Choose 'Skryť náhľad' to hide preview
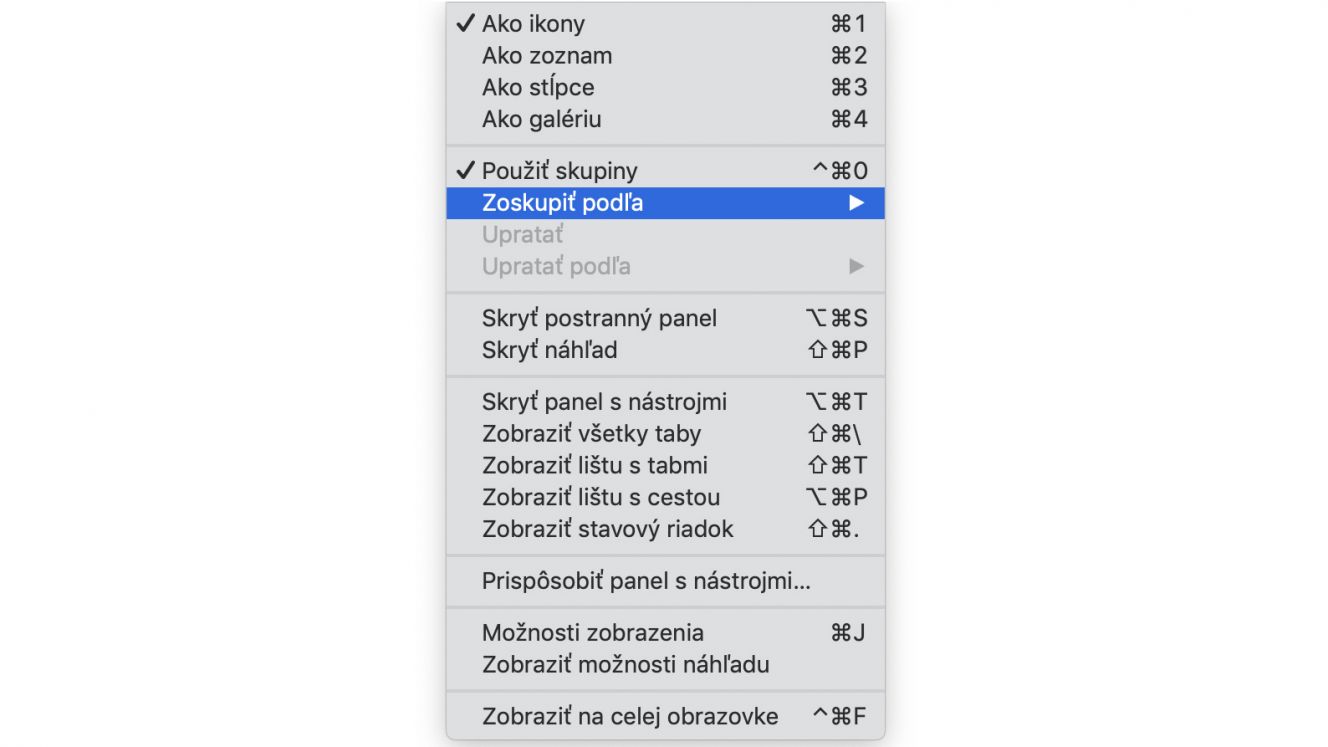Image resolution: width=1328 pixels, height=747 pixels. coord(665,351)
